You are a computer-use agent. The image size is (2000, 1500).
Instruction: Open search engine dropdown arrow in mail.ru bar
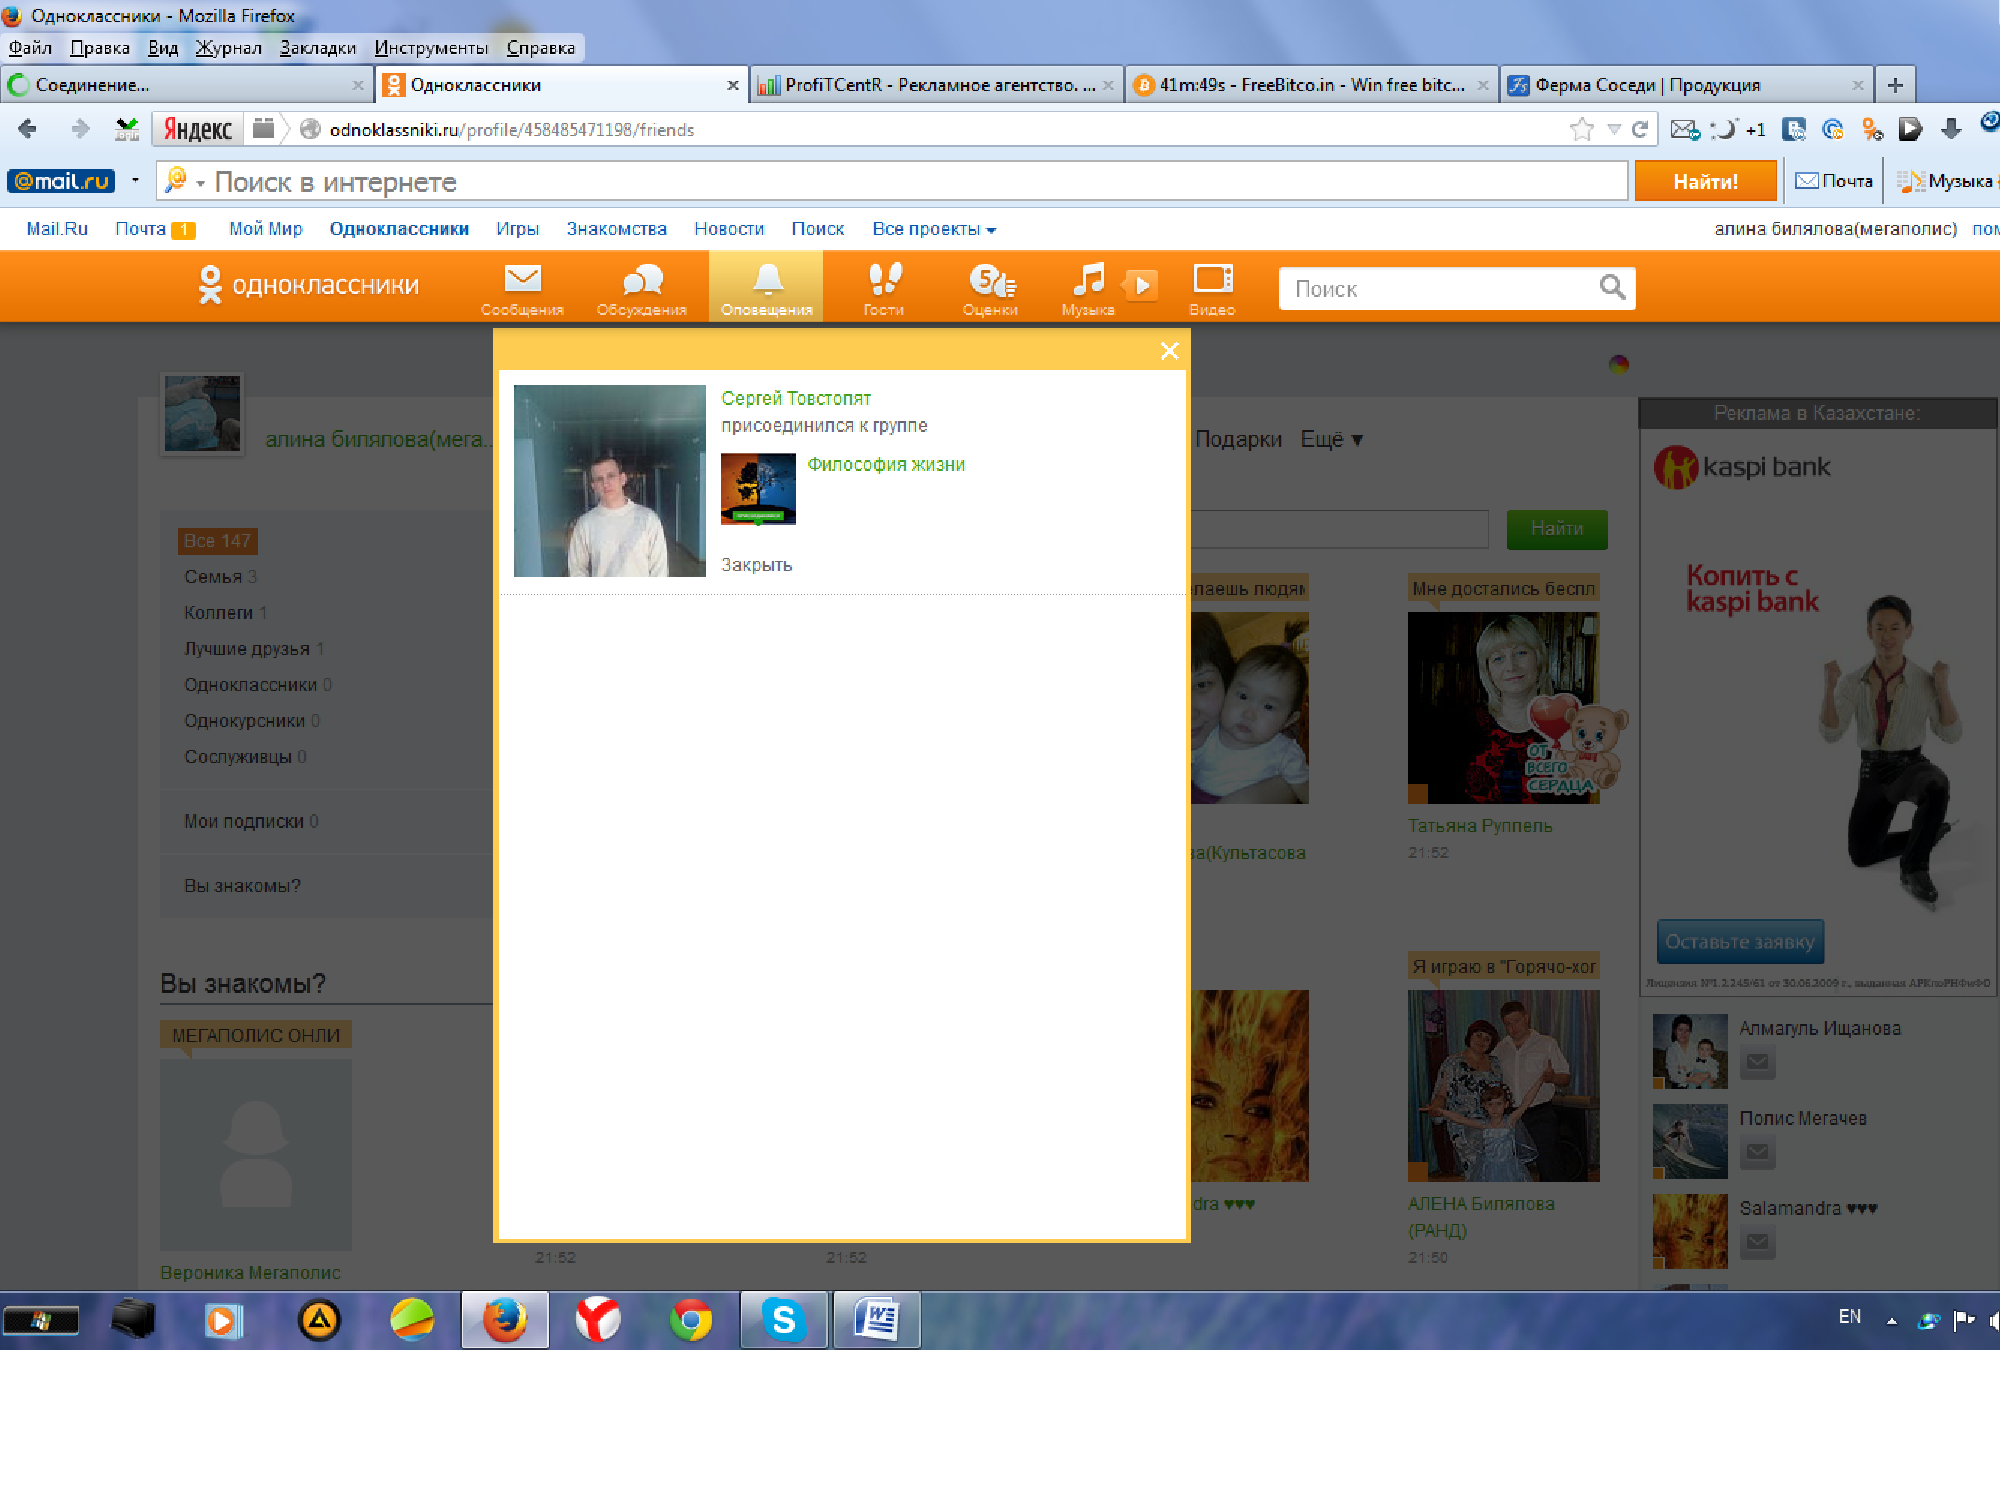coord(201,183)
